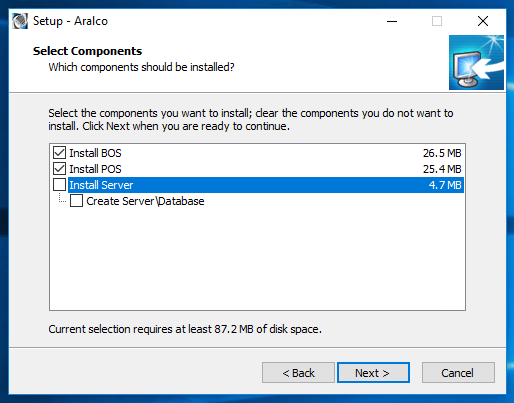
Task: Select the Install BOS label text
Action: pos(95,153)
